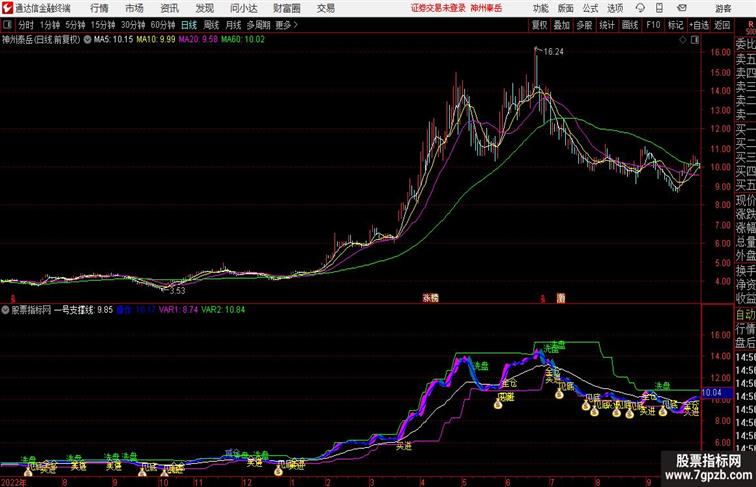Open the 交易 menu
Image resolution: width=756 pixels, height=487 pixels.
325,8
